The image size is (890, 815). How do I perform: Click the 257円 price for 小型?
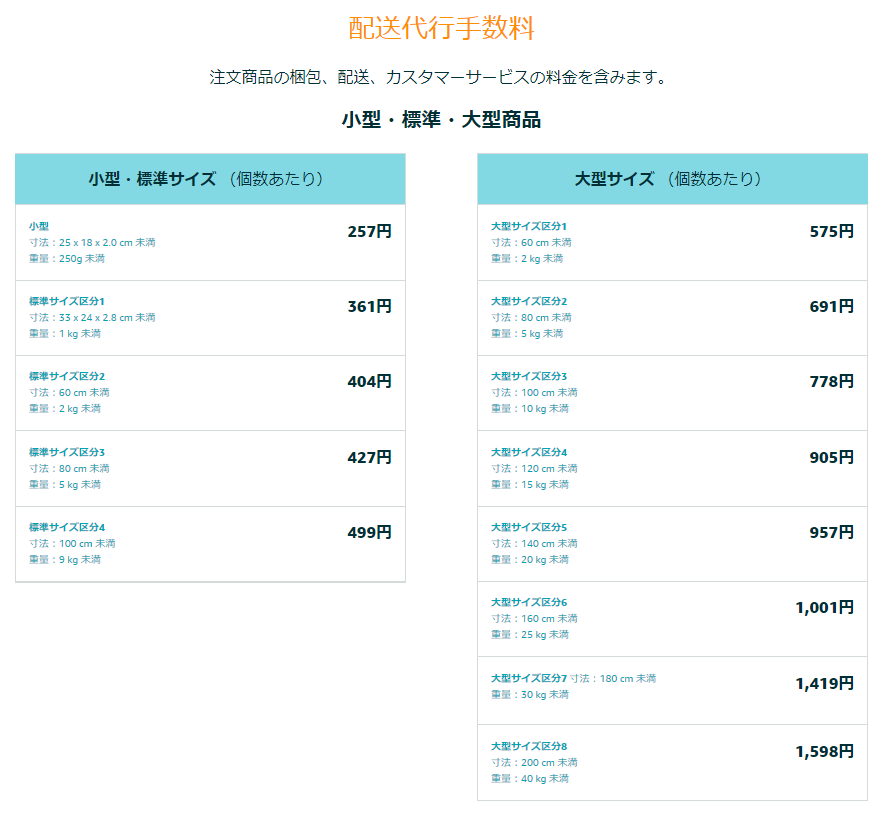[369, 232]
